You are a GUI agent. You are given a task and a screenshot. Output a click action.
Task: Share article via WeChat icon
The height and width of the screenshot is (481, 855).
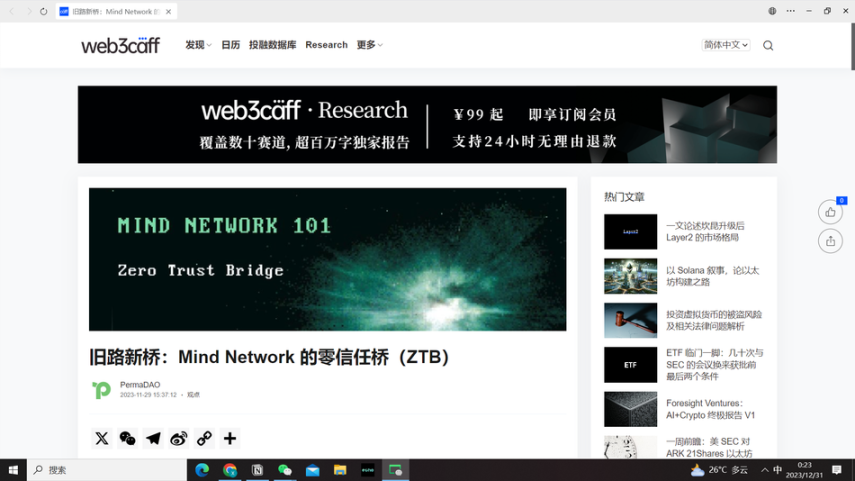pos(127,438)
